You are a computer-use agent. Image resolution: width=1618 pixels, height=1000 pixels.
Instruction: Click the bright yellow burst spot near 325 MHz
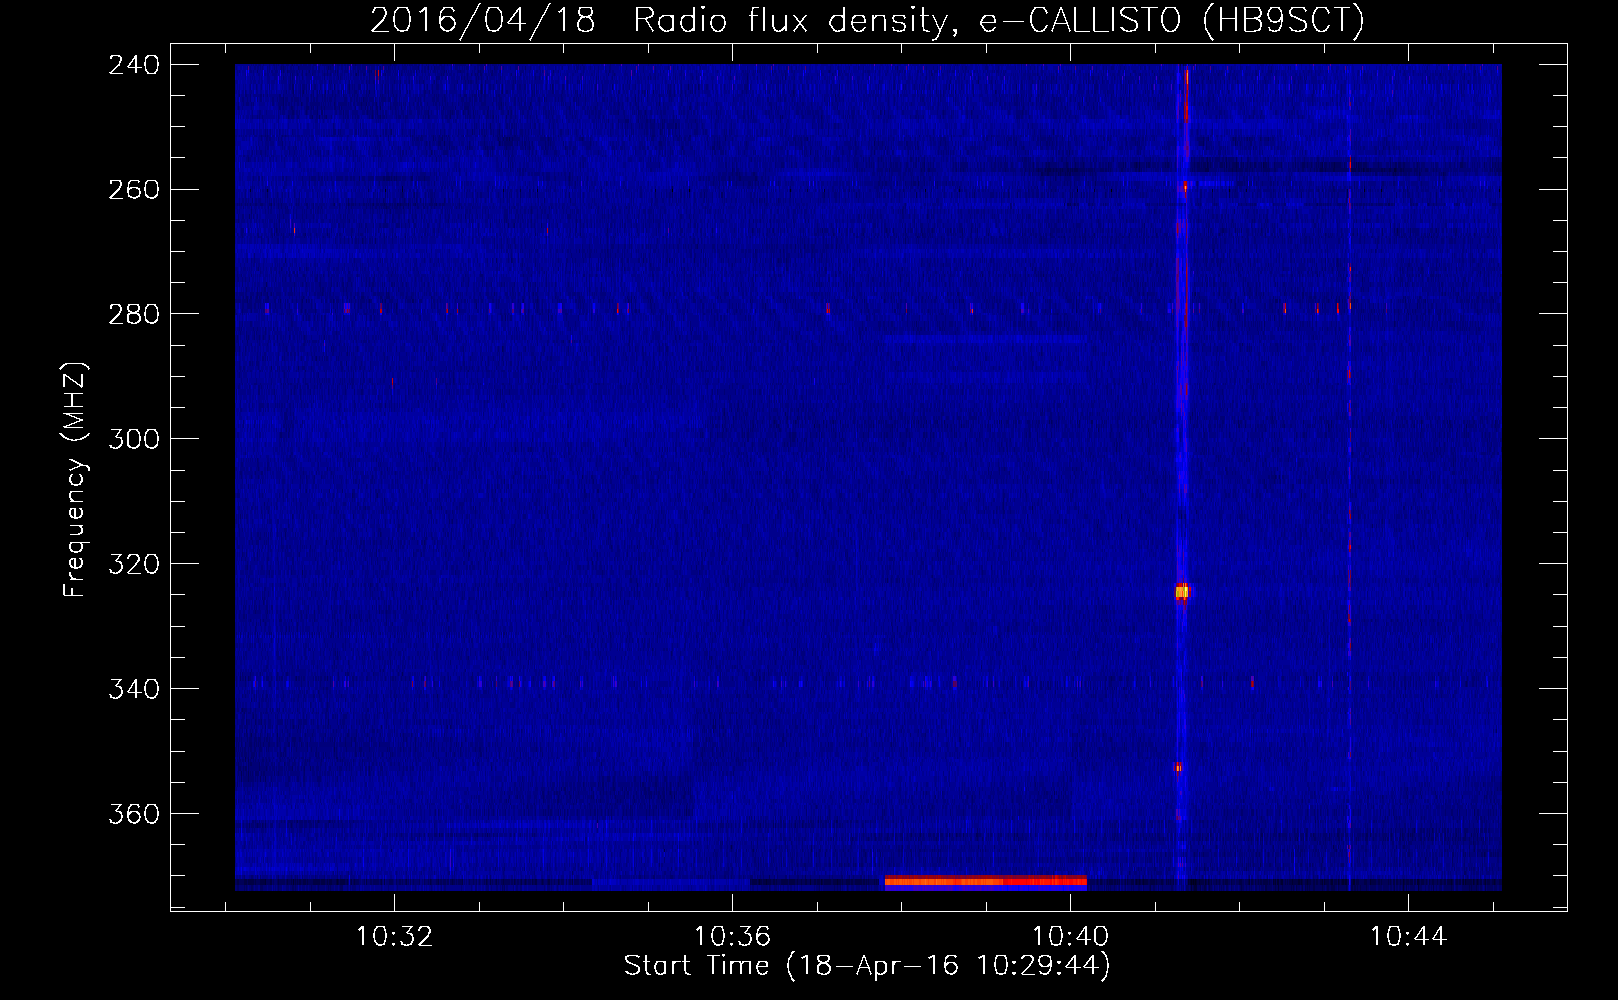coord(1182,592)
